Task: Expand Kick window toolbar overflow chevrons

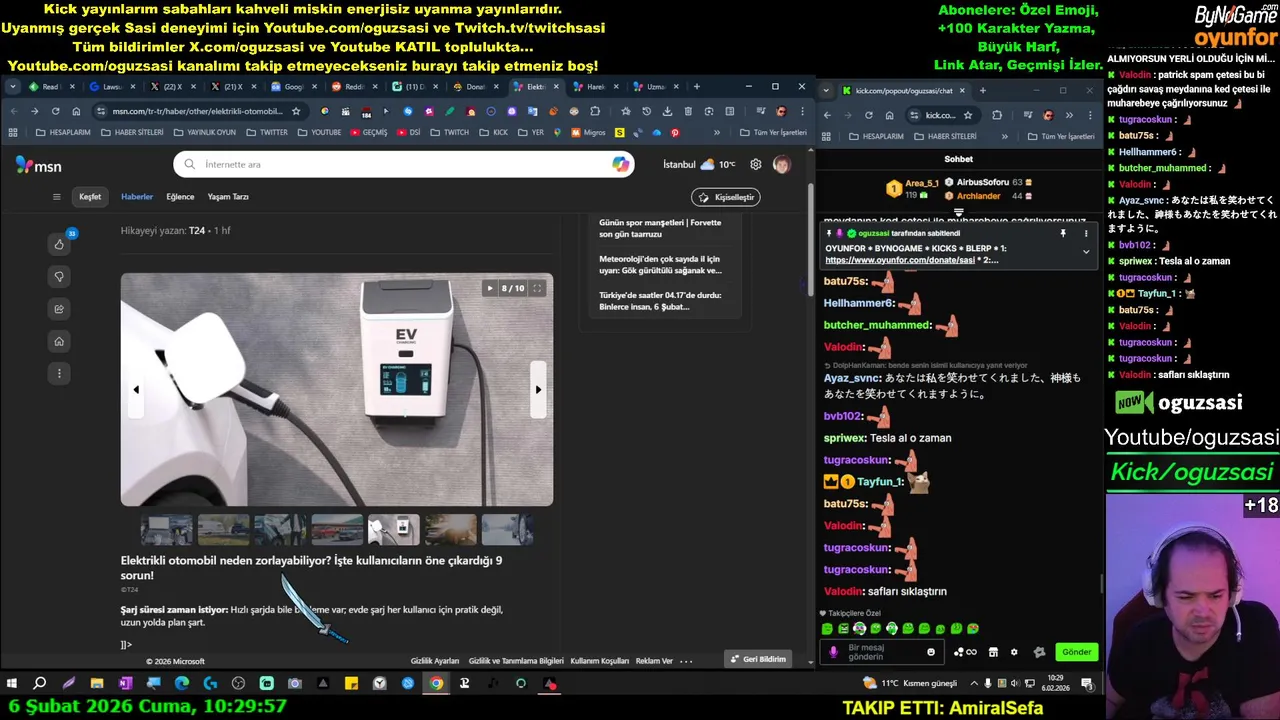Action: click(1069, 115)
